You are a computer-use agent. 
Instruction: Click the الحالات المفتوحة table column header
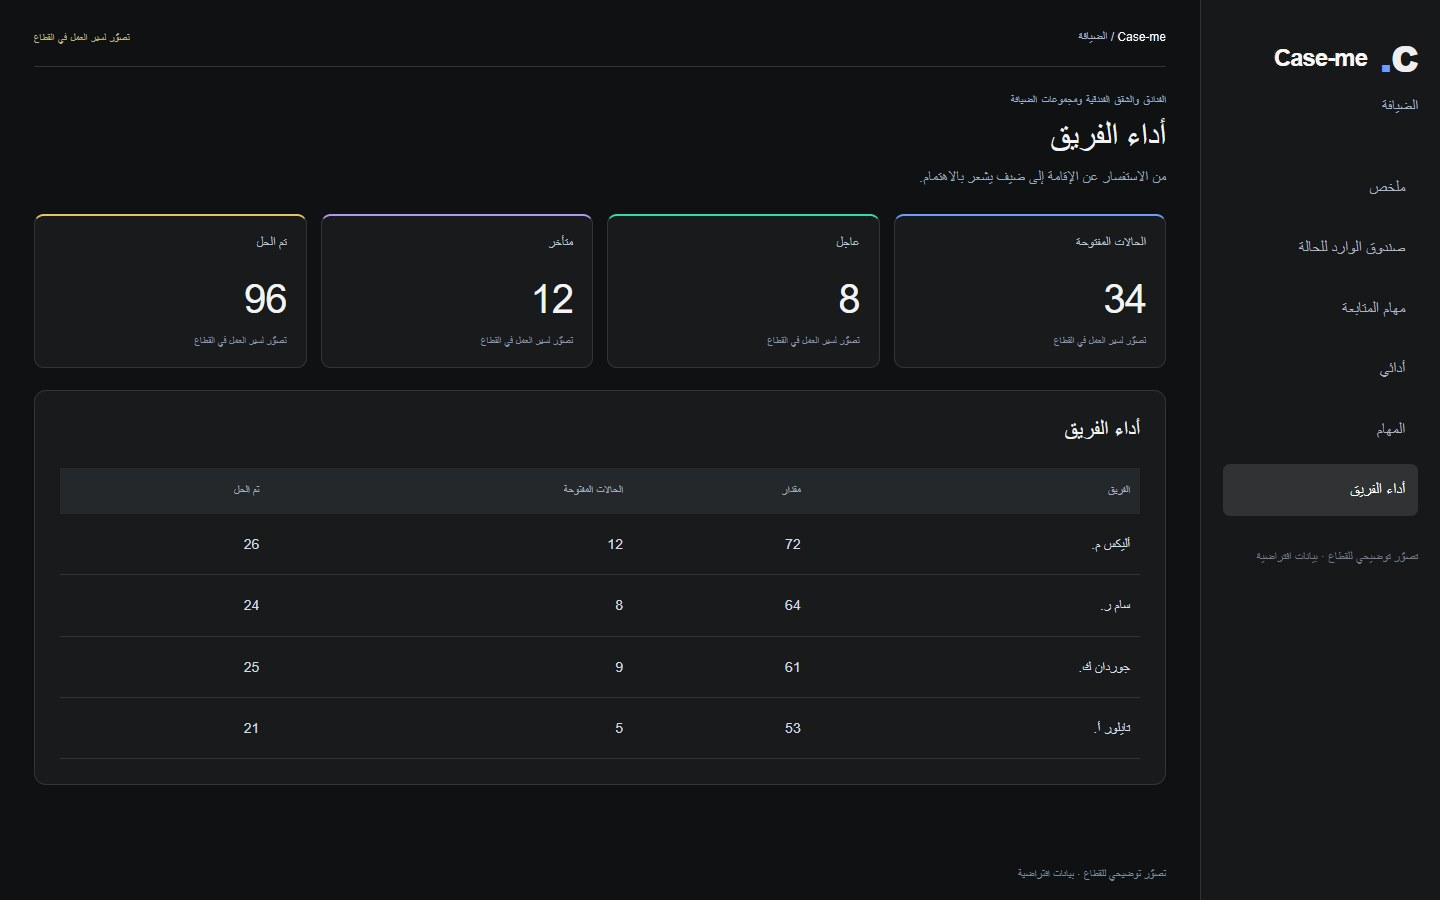coord(593,490)
